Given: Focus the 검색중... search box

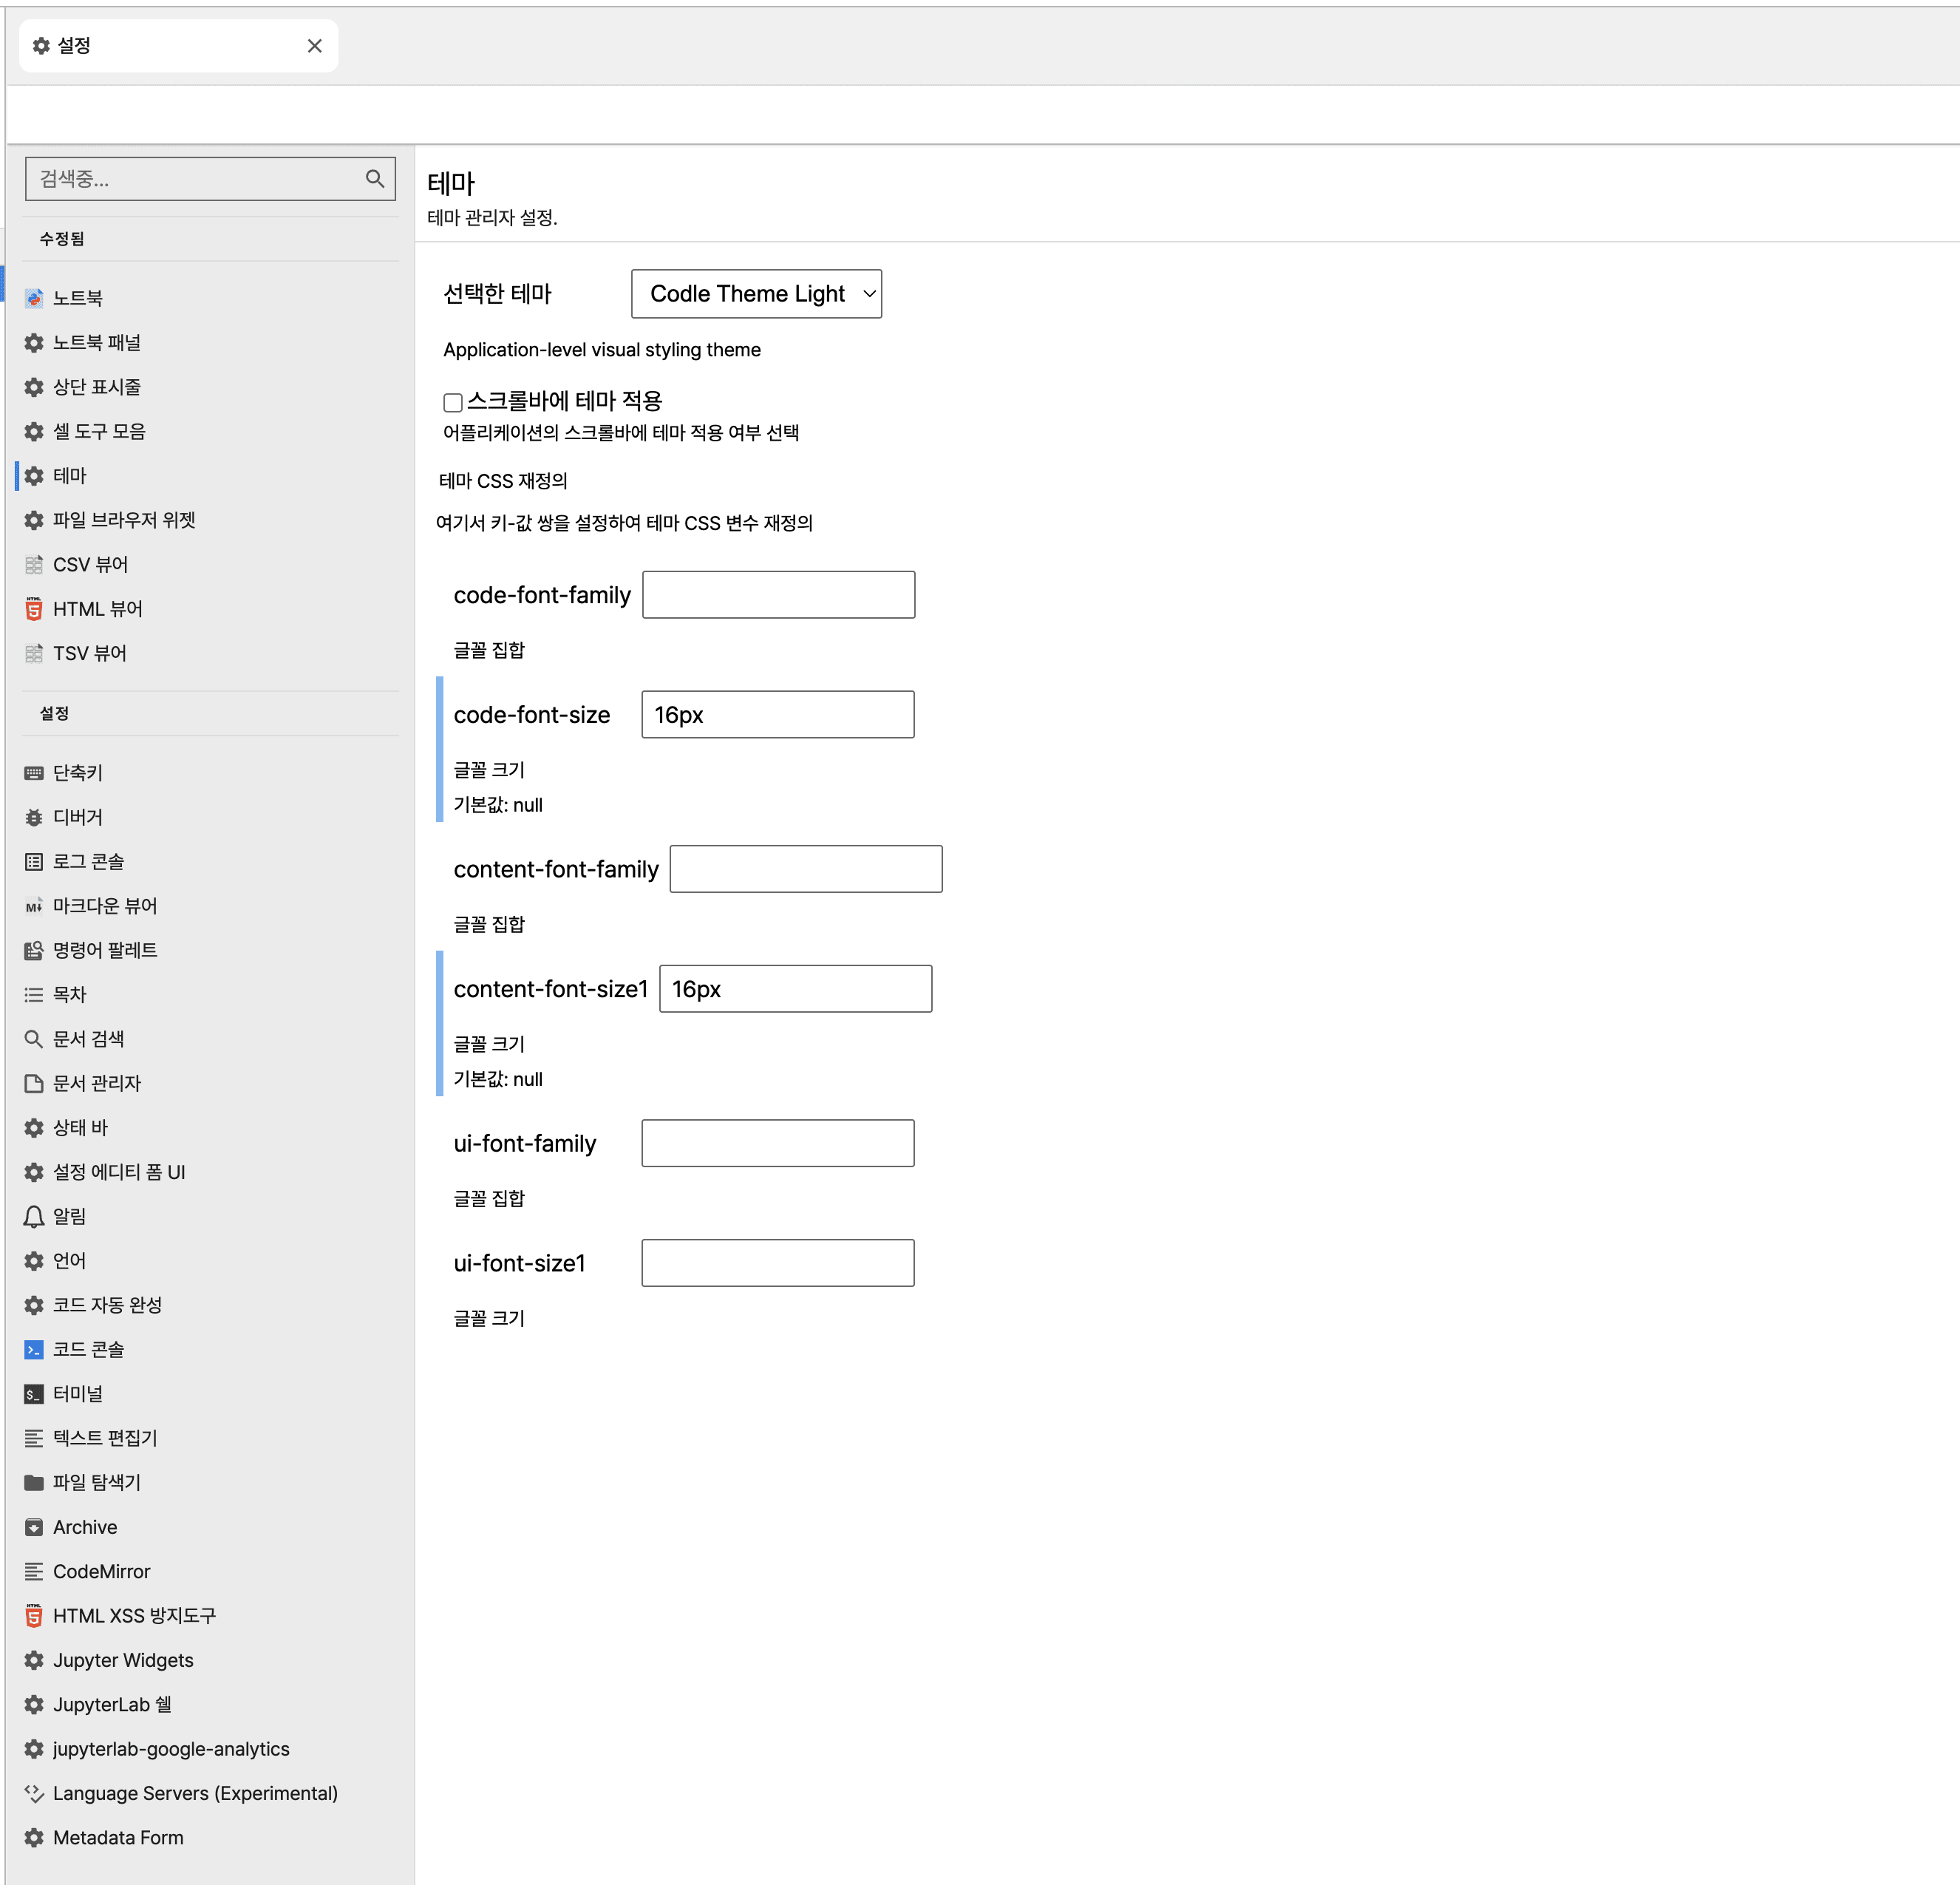Looking at the screenshot, I should tap(195, 179).
